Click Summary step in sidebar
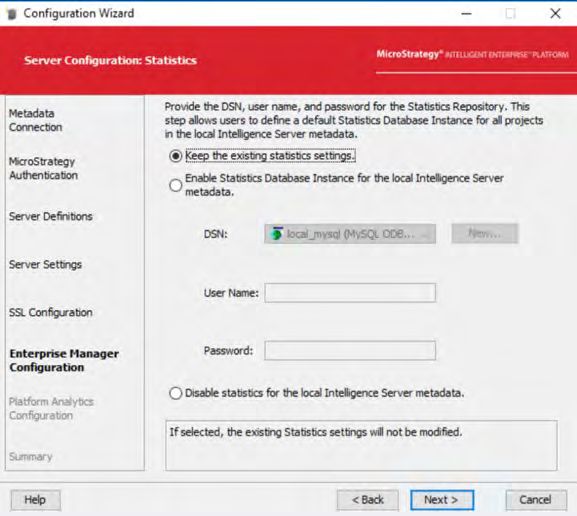577x516 pixels. (x=31, y=457)
